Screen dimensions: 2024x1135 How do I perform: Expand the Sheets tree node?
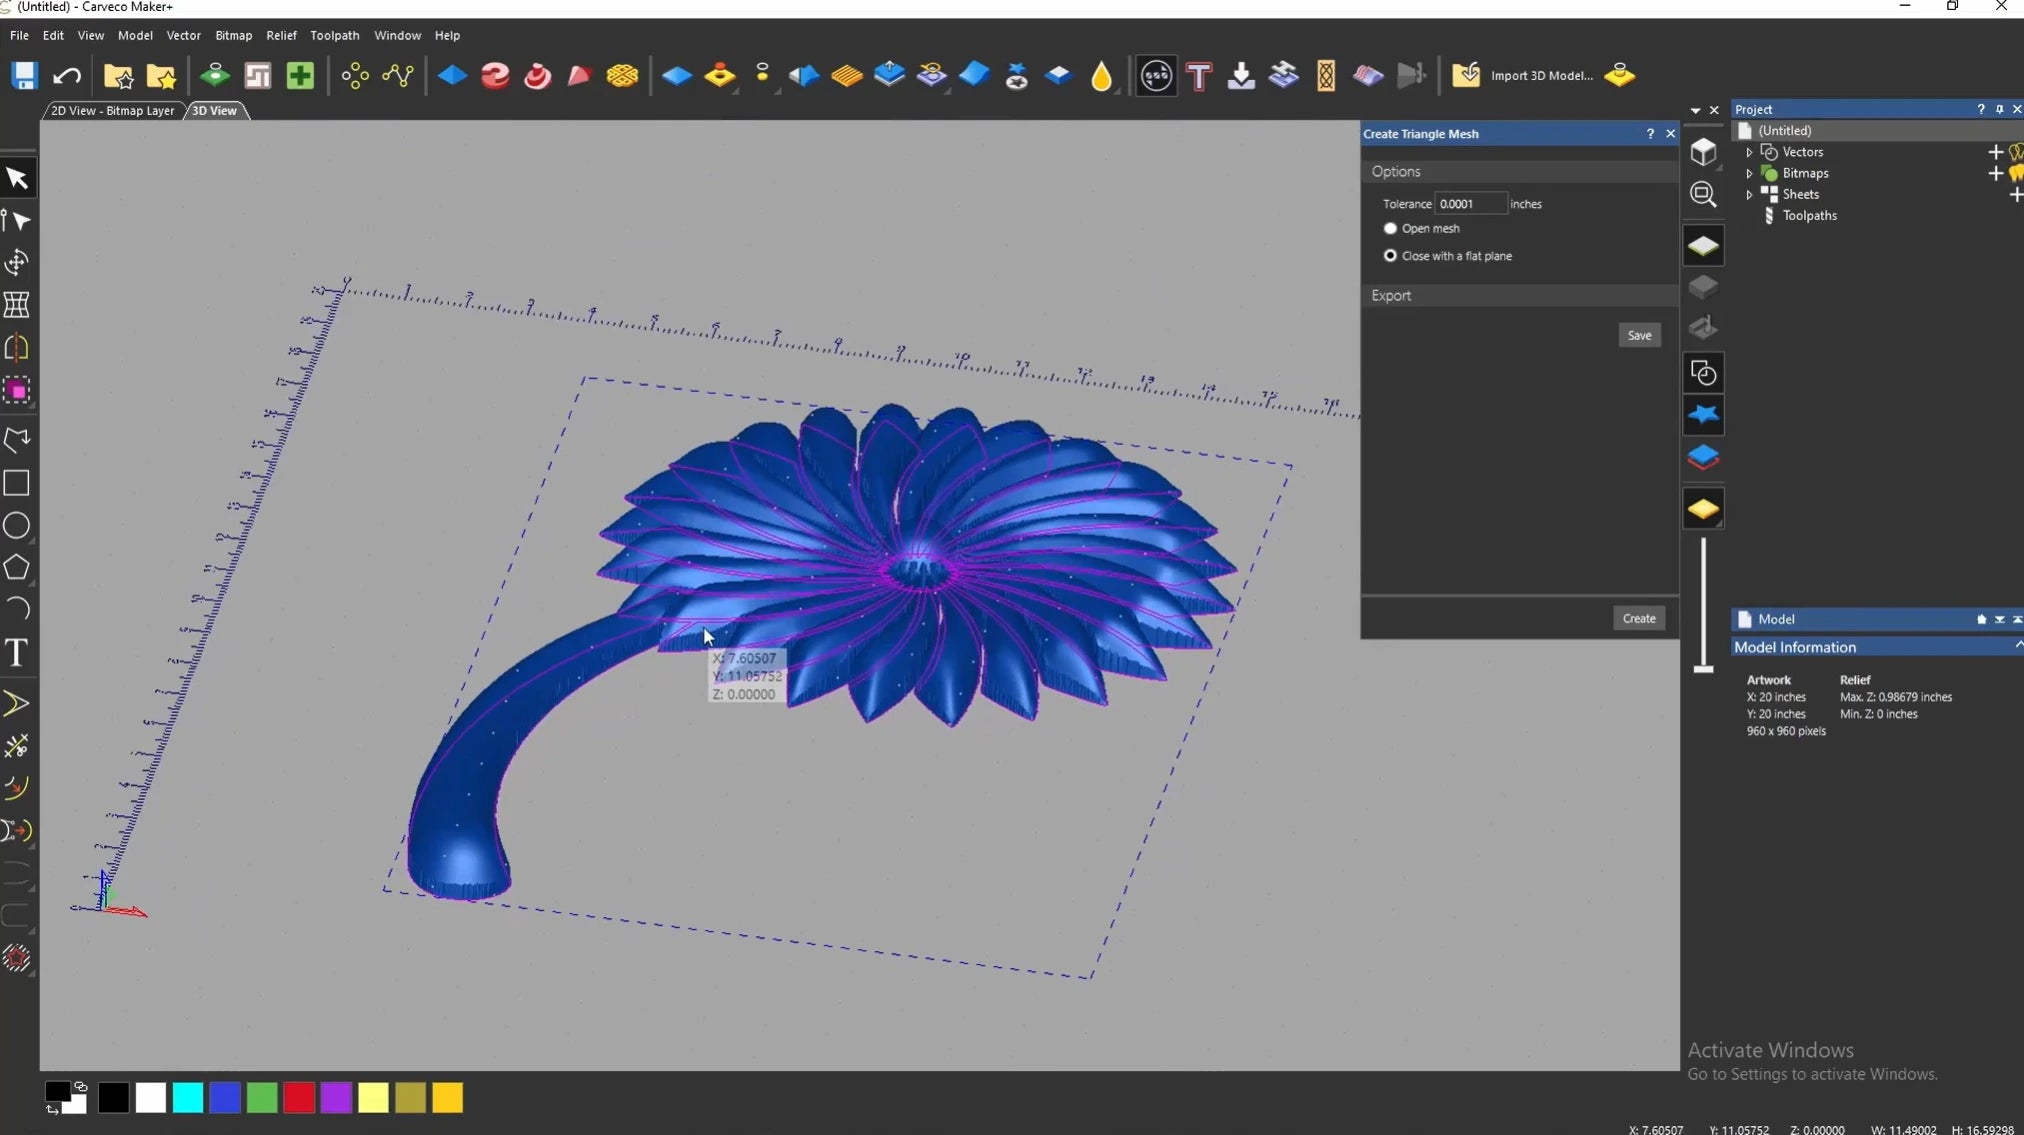point(1749,195)
